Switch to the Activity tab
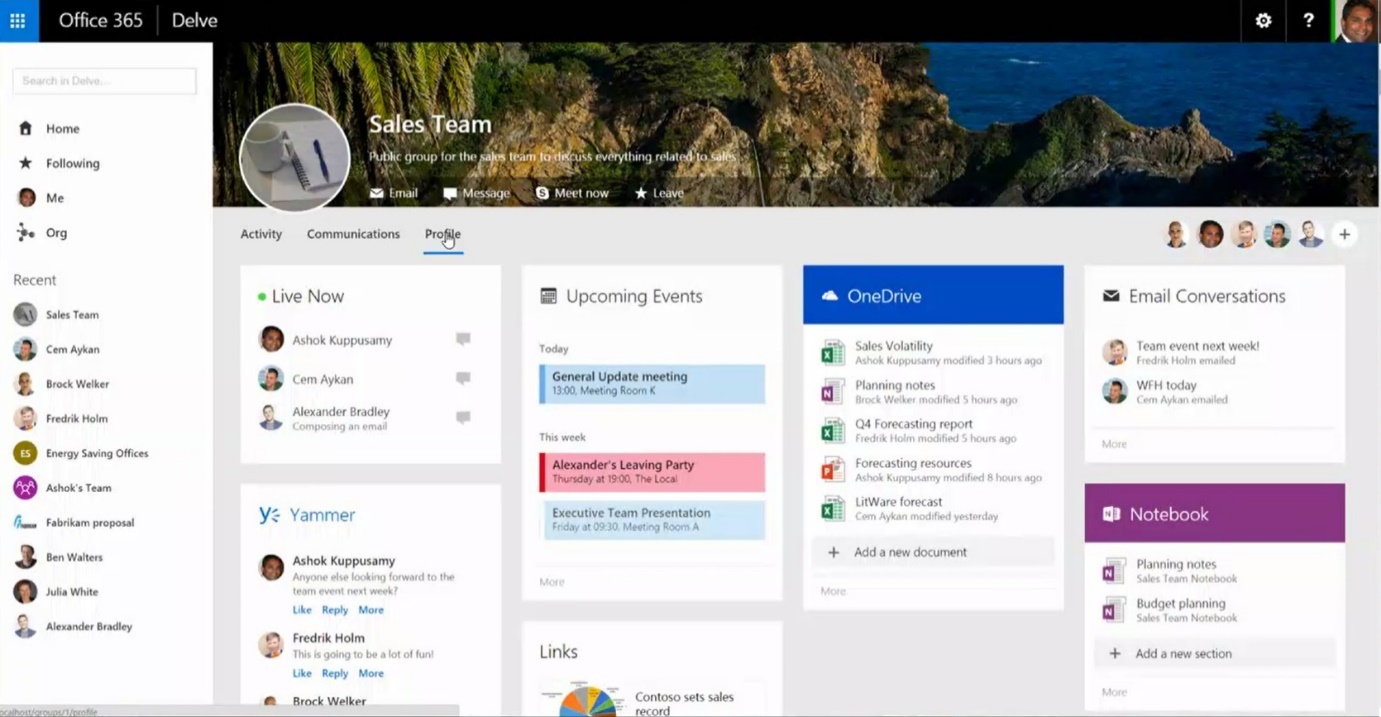 (261, 234)
